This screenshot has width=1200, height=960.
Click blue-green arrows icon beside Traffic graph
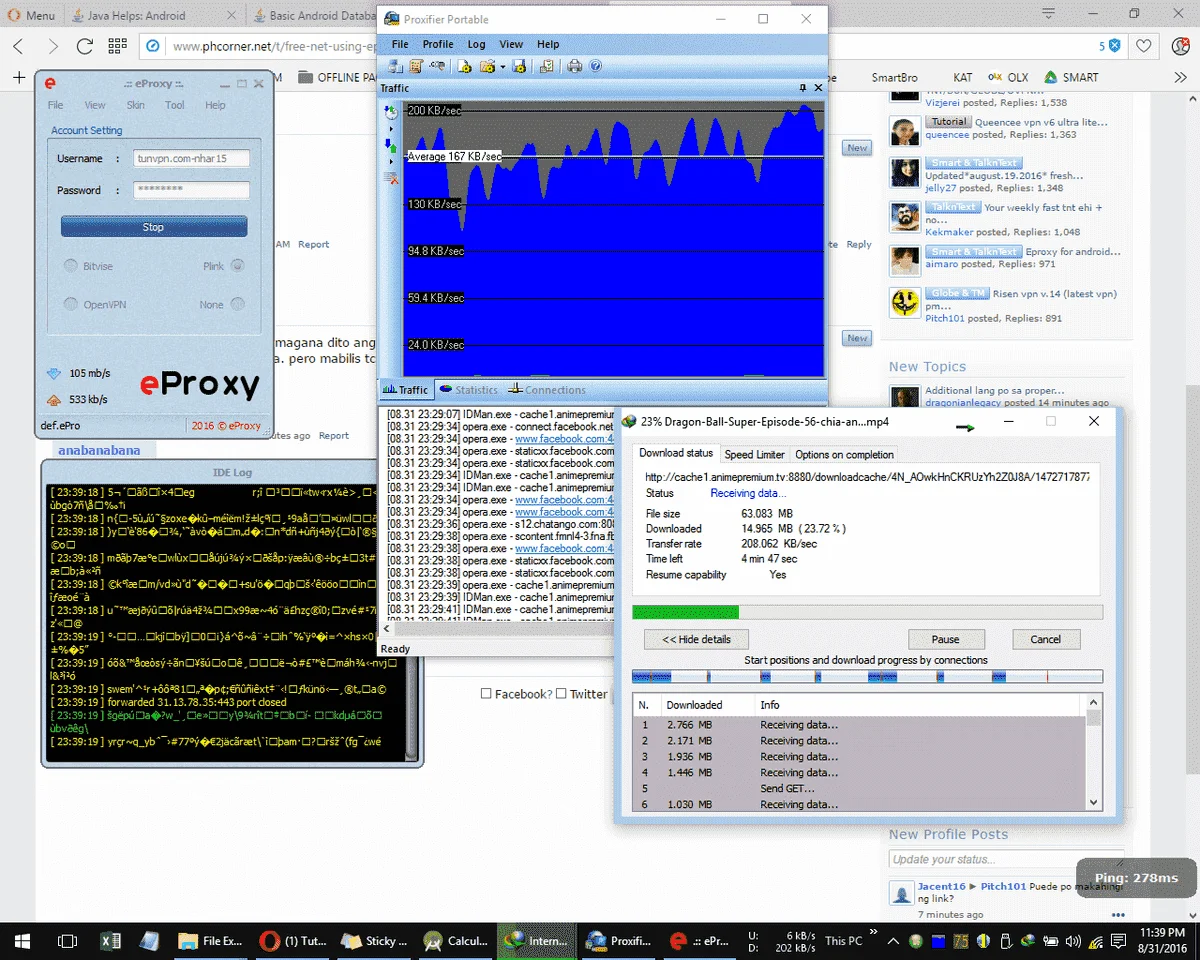pos(391,146)
